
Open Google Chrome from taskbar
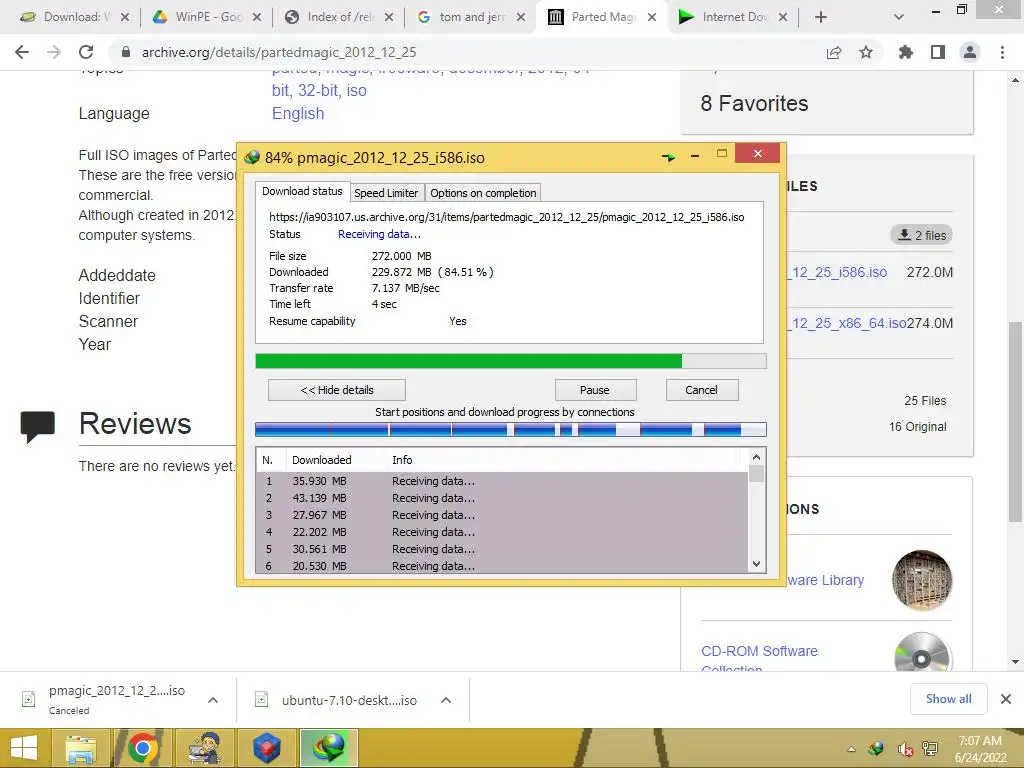click(142, 748)
